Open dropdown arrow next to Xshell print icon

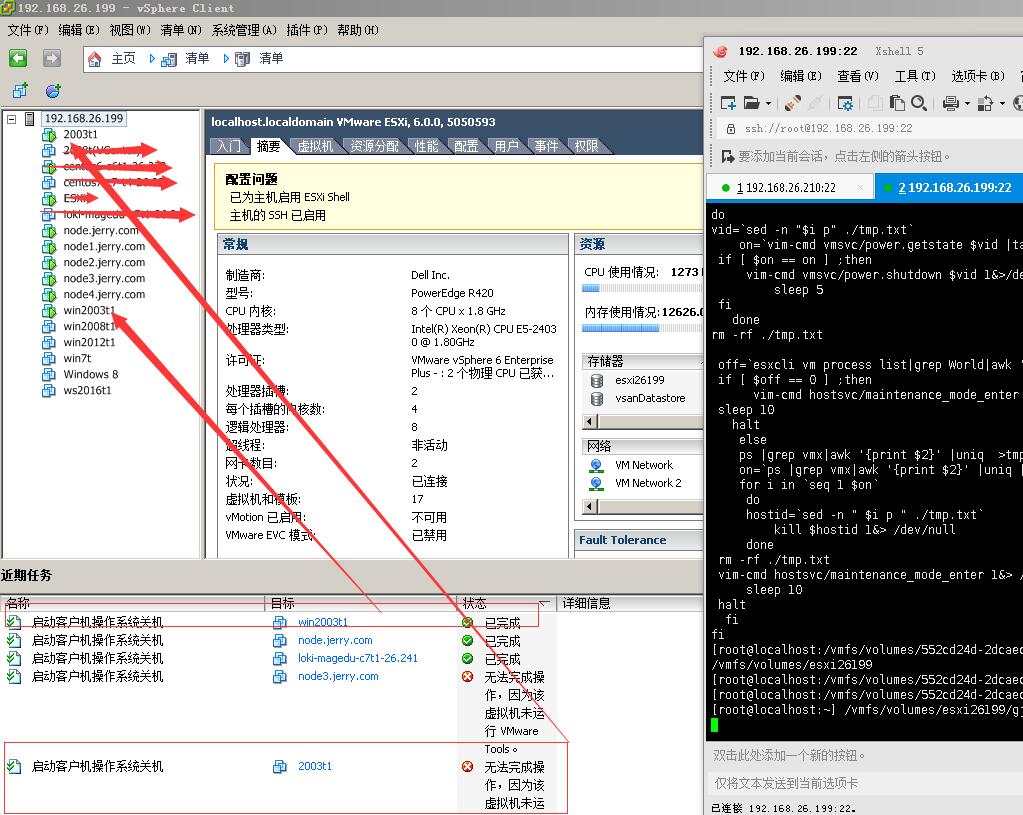coord(967,104)
